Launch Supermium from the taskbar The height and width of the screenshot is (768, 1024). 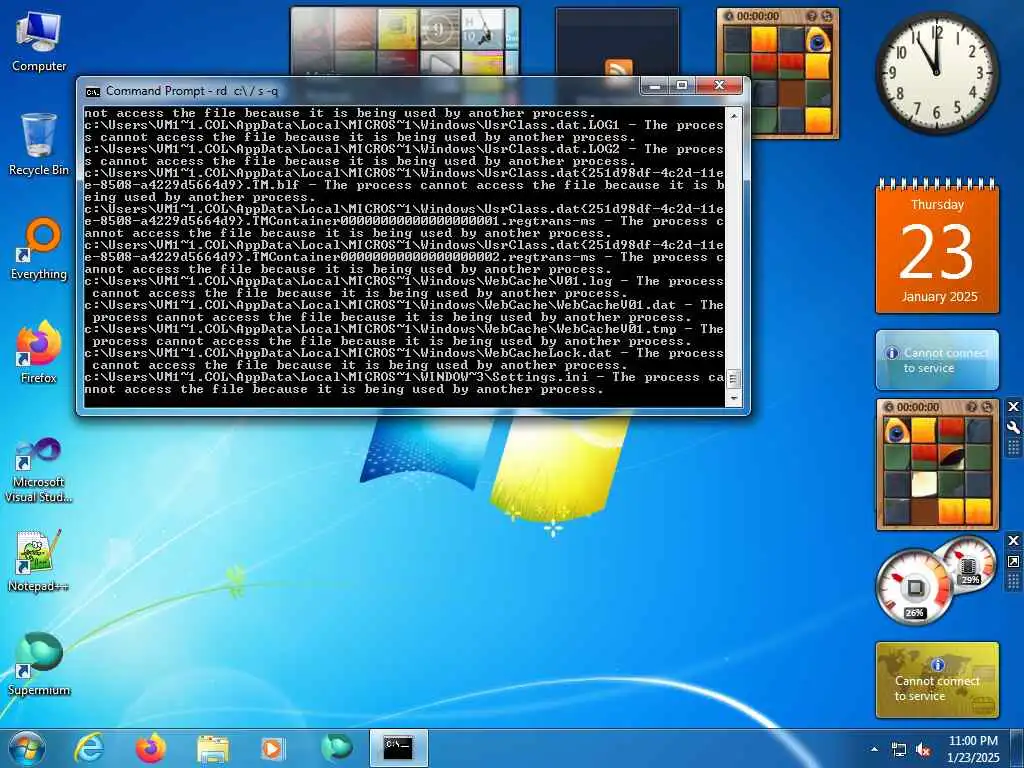click(336, 748)
